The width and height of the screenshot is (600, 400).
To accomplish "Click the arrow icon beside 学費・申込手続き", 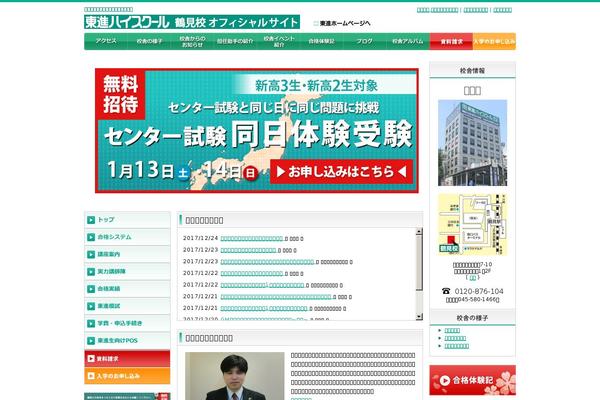I will coord(91,323).
